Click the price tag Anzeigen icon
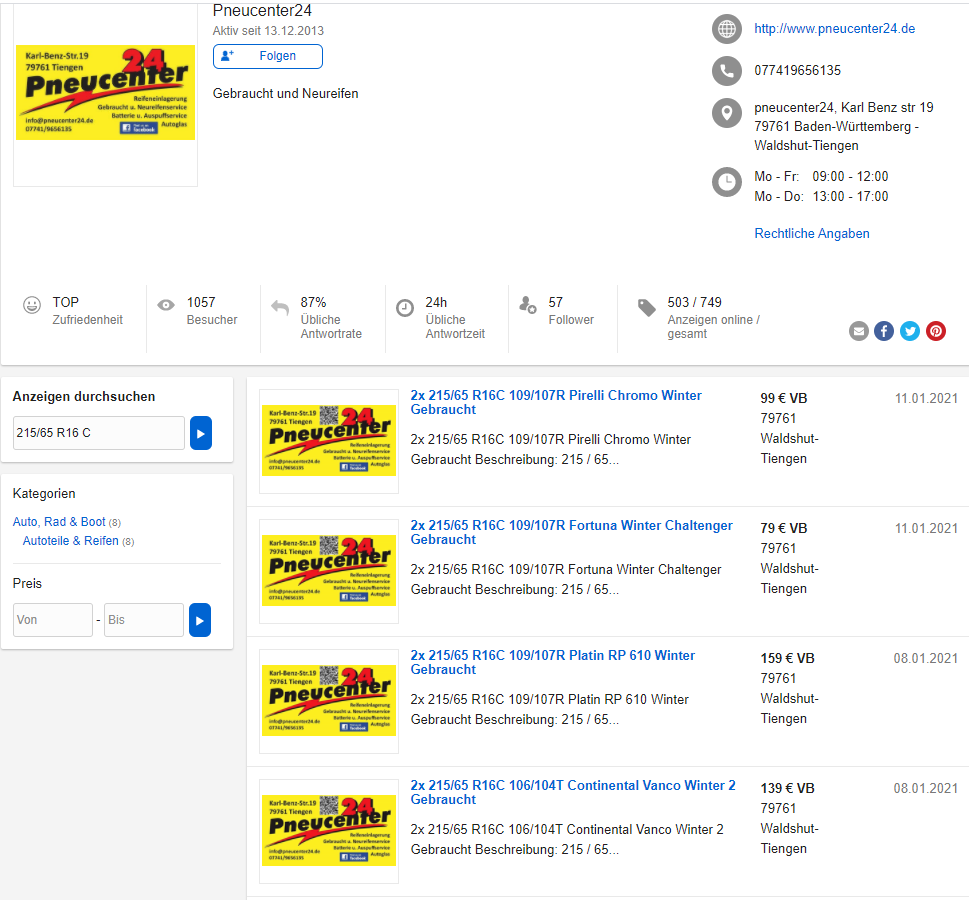This screenshot has height=900, width=969. tap(646, 307)
